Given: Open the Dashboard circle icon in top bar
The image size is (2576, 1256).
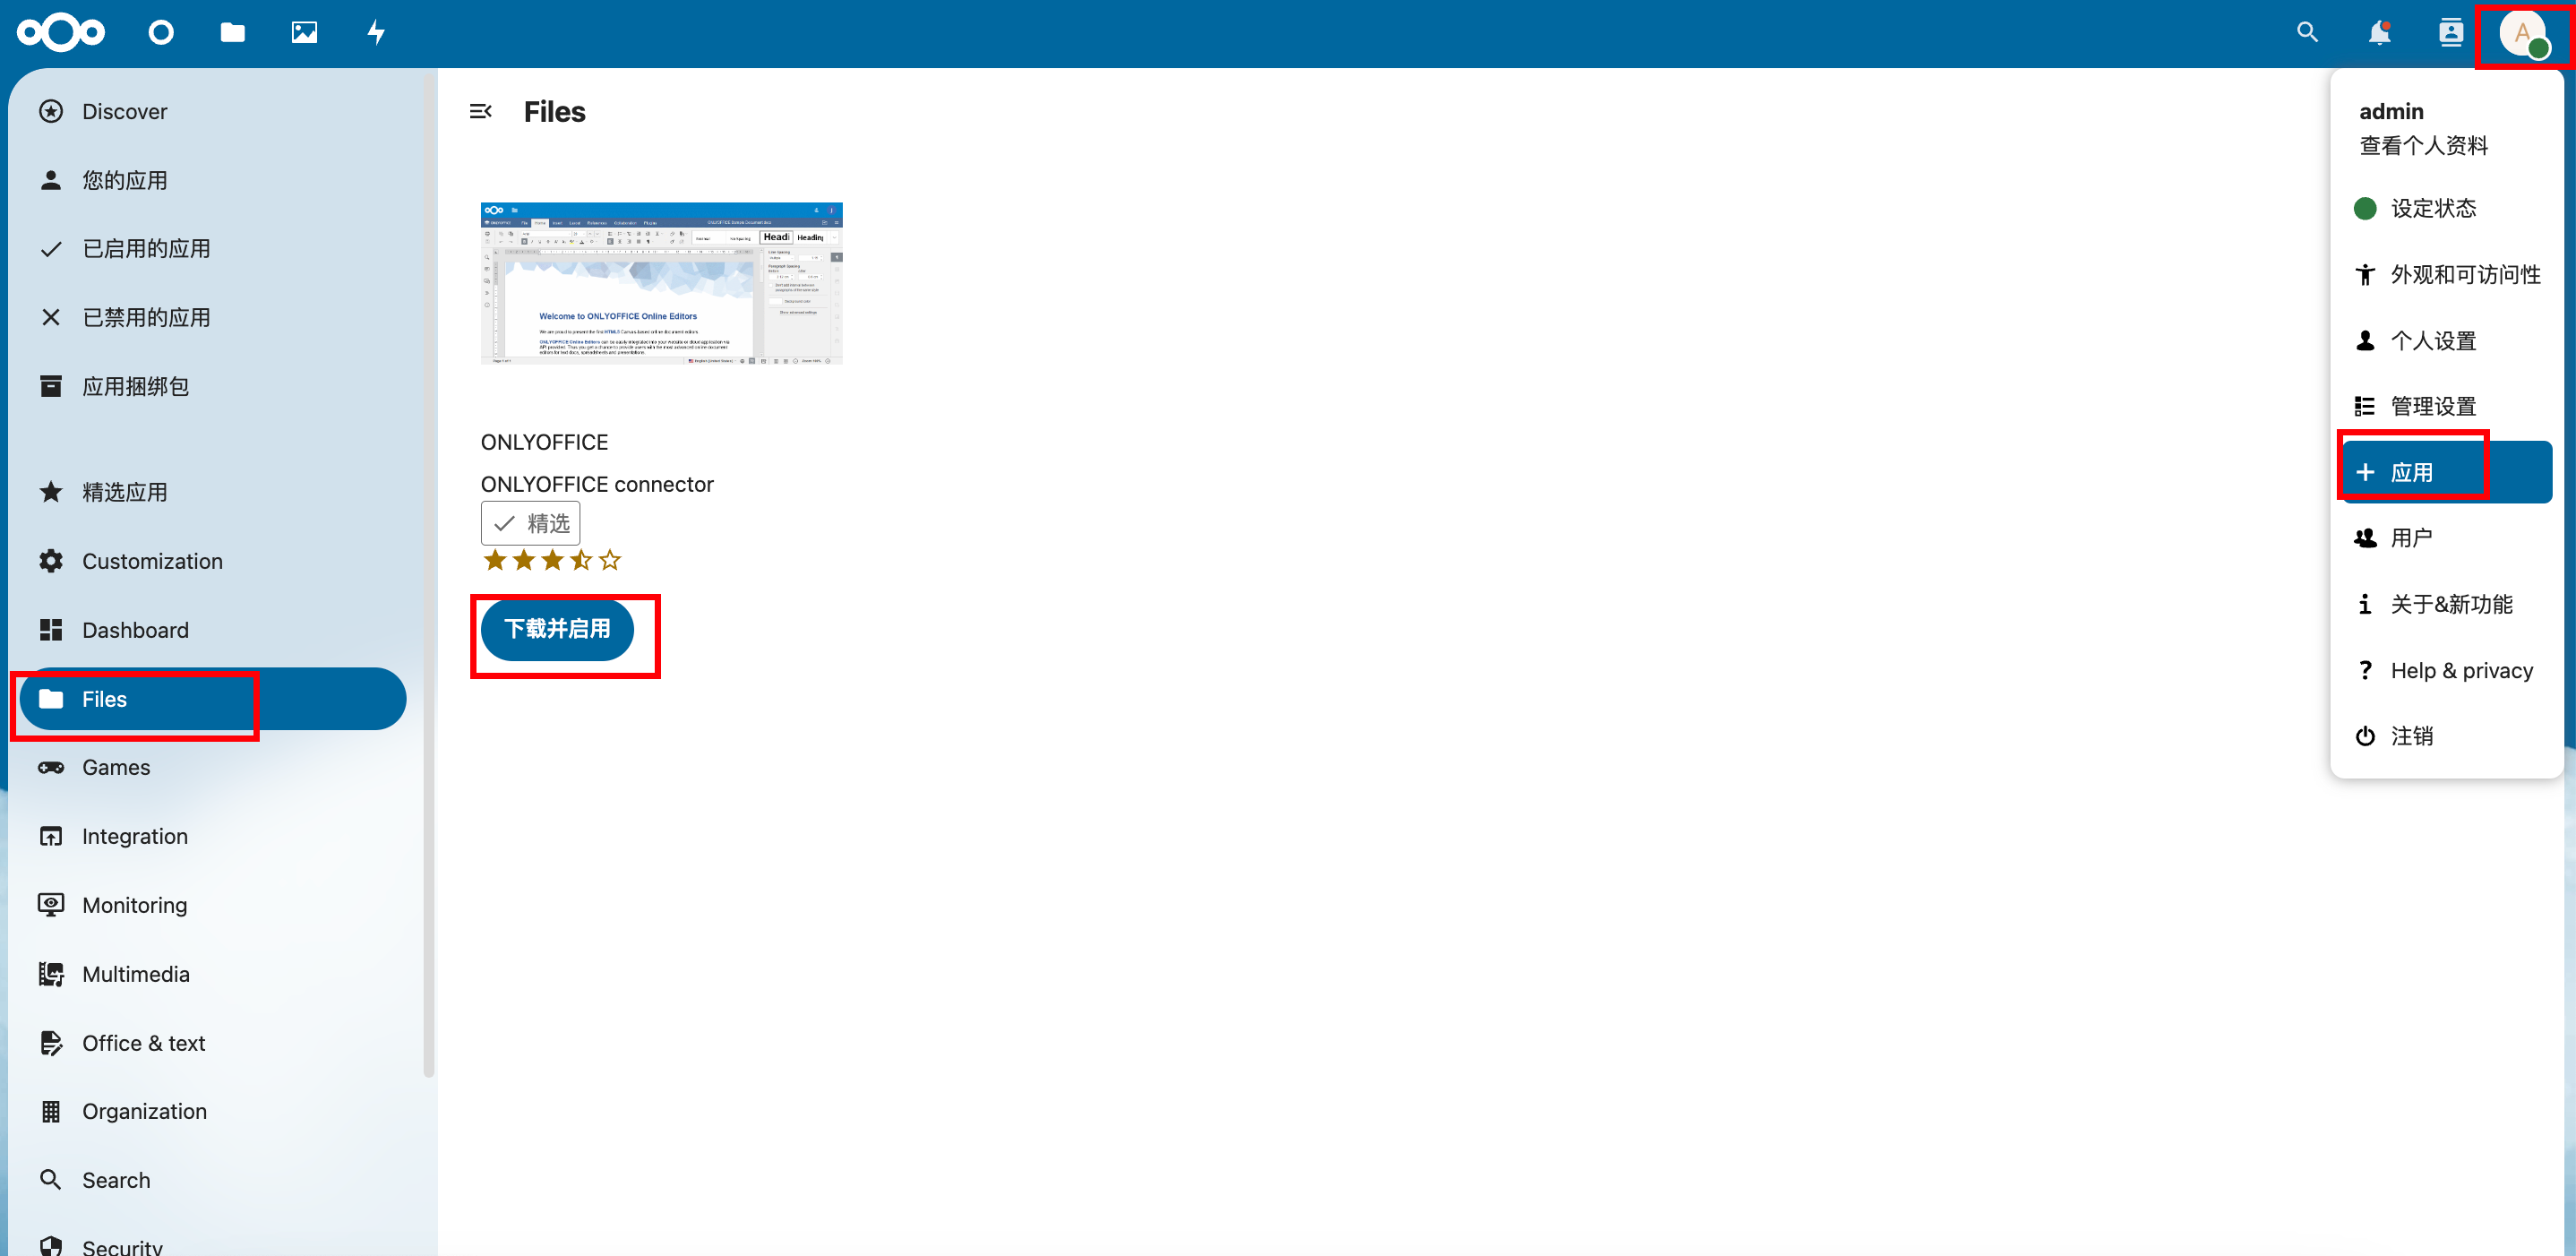Looking at the screenshot, I should point(161,33).
